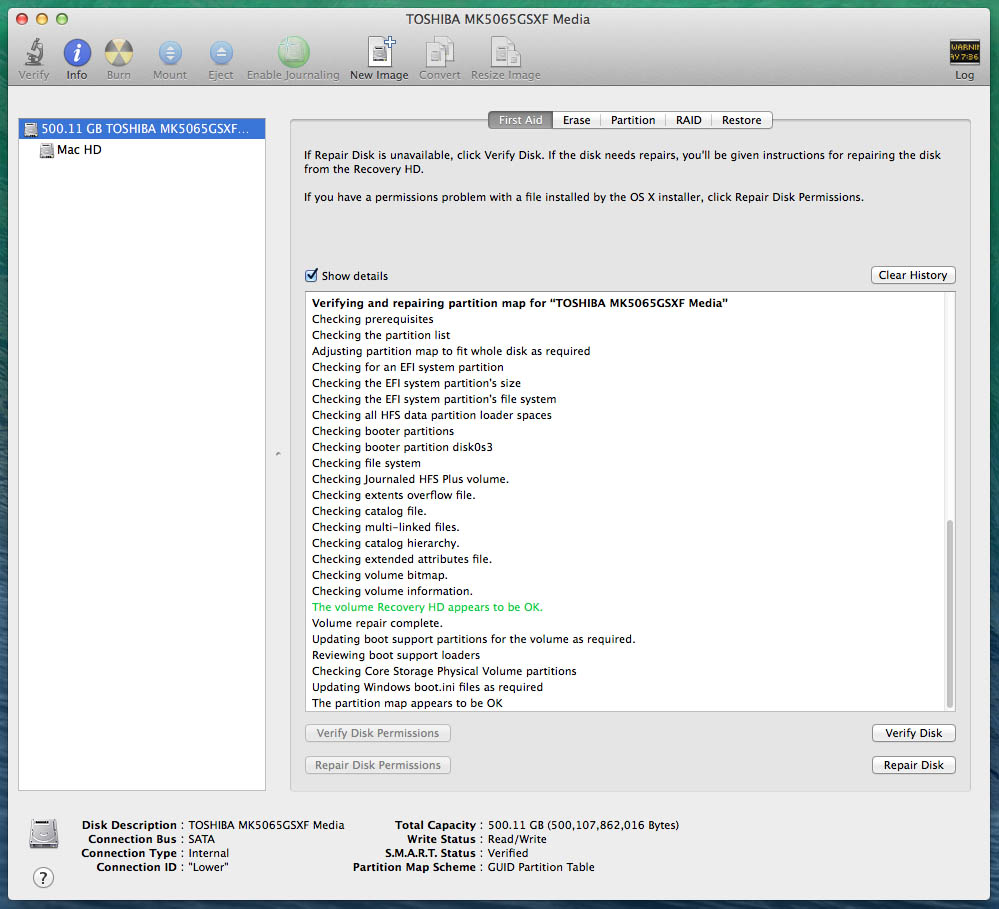This screenshot has width=999, height=909.
Task: Click the Total Capacity '500.11 GB' value
Action: [x=583, y=825]
